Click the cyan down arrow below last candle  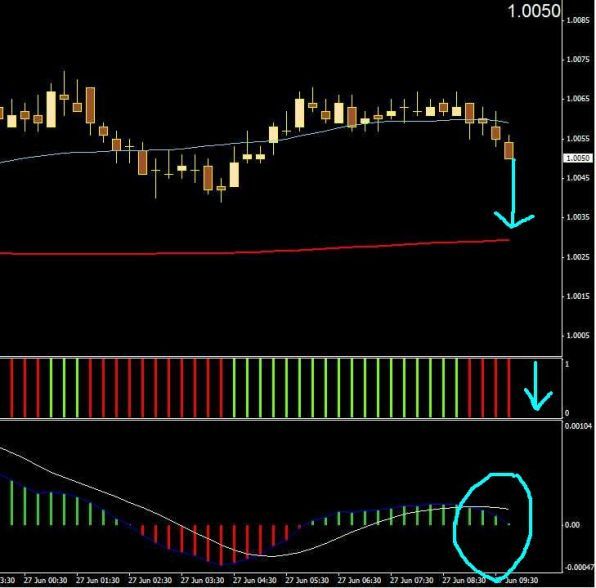514,194
